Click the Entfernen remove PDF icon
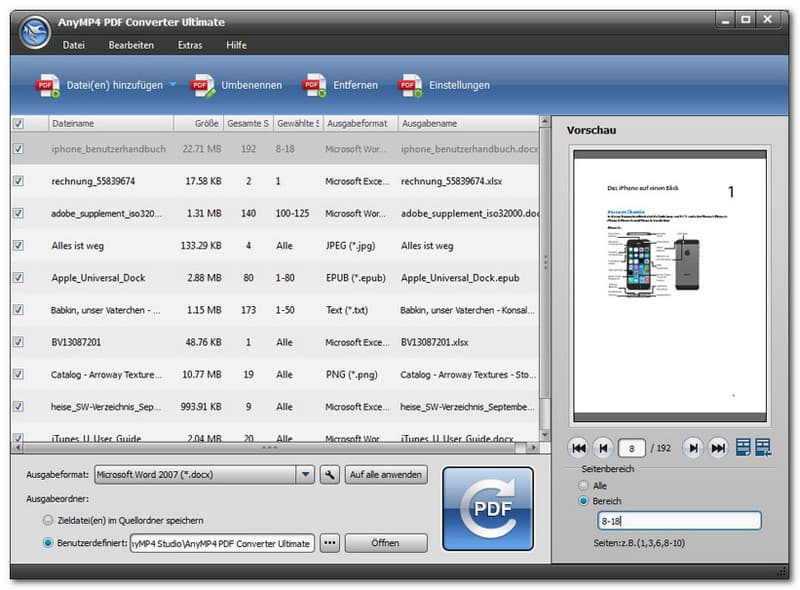 tap(314, 85)
